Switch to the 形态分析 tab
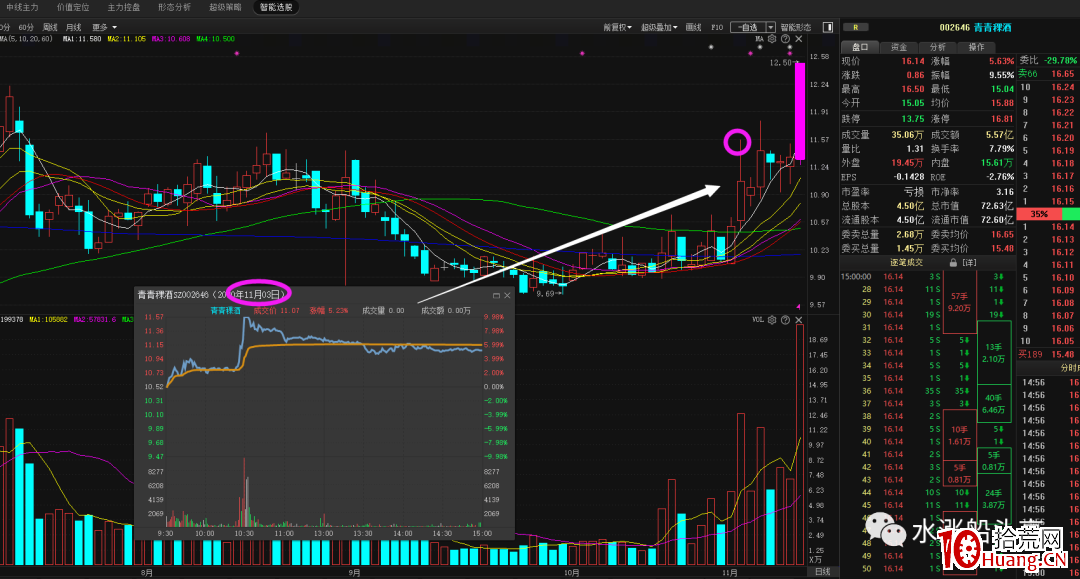The height and width of the screenshot is (579, 1080). point(174,7)
